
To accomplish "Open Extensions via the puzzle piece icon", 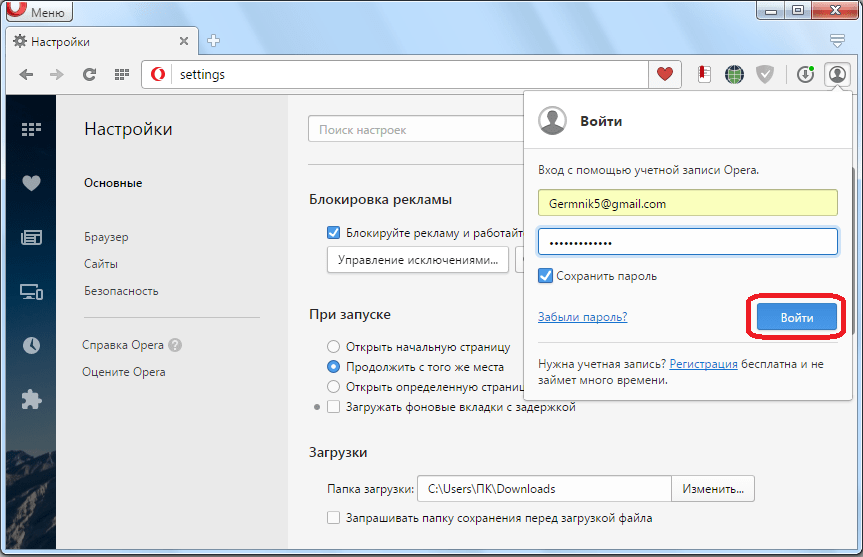I will pos(31,399).
